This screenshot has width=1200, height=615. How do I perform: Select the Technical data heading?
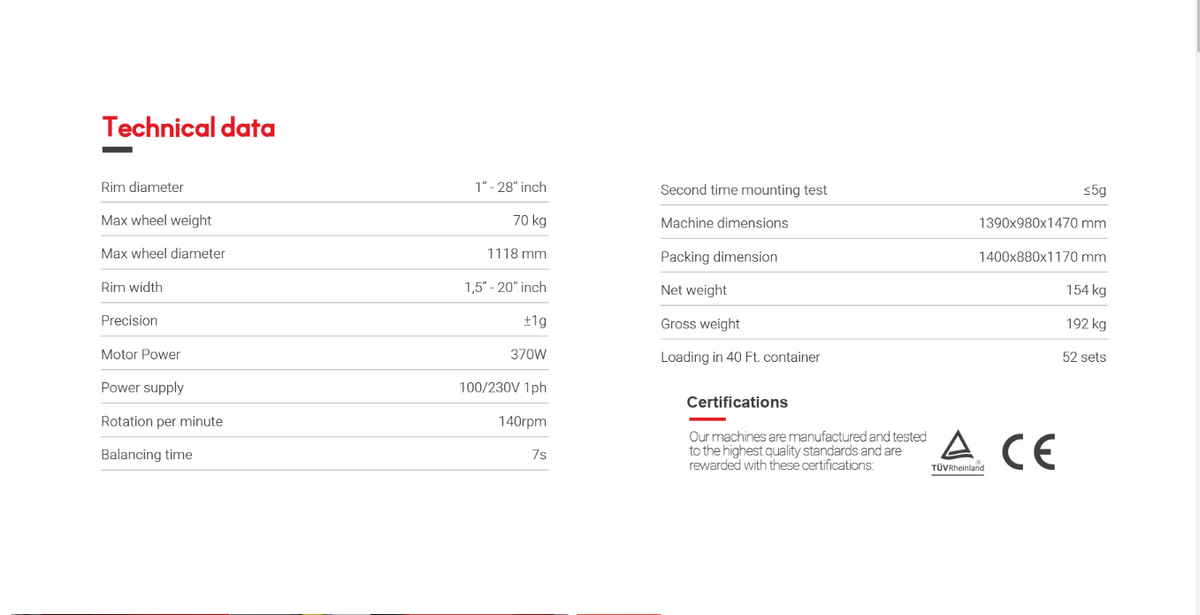188,128
